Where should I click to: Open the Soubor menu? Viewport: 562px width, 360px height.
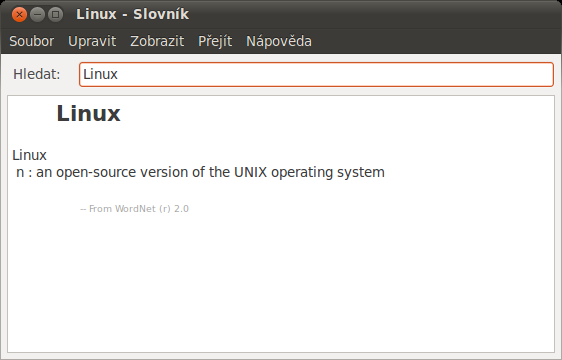[32, 41]
